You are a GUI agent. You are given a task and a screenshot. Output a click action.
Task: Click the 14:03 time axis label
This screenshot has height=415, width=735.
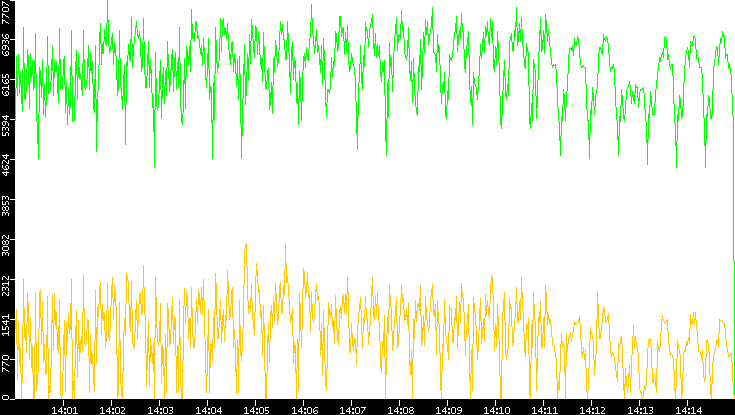pos(160,410)
